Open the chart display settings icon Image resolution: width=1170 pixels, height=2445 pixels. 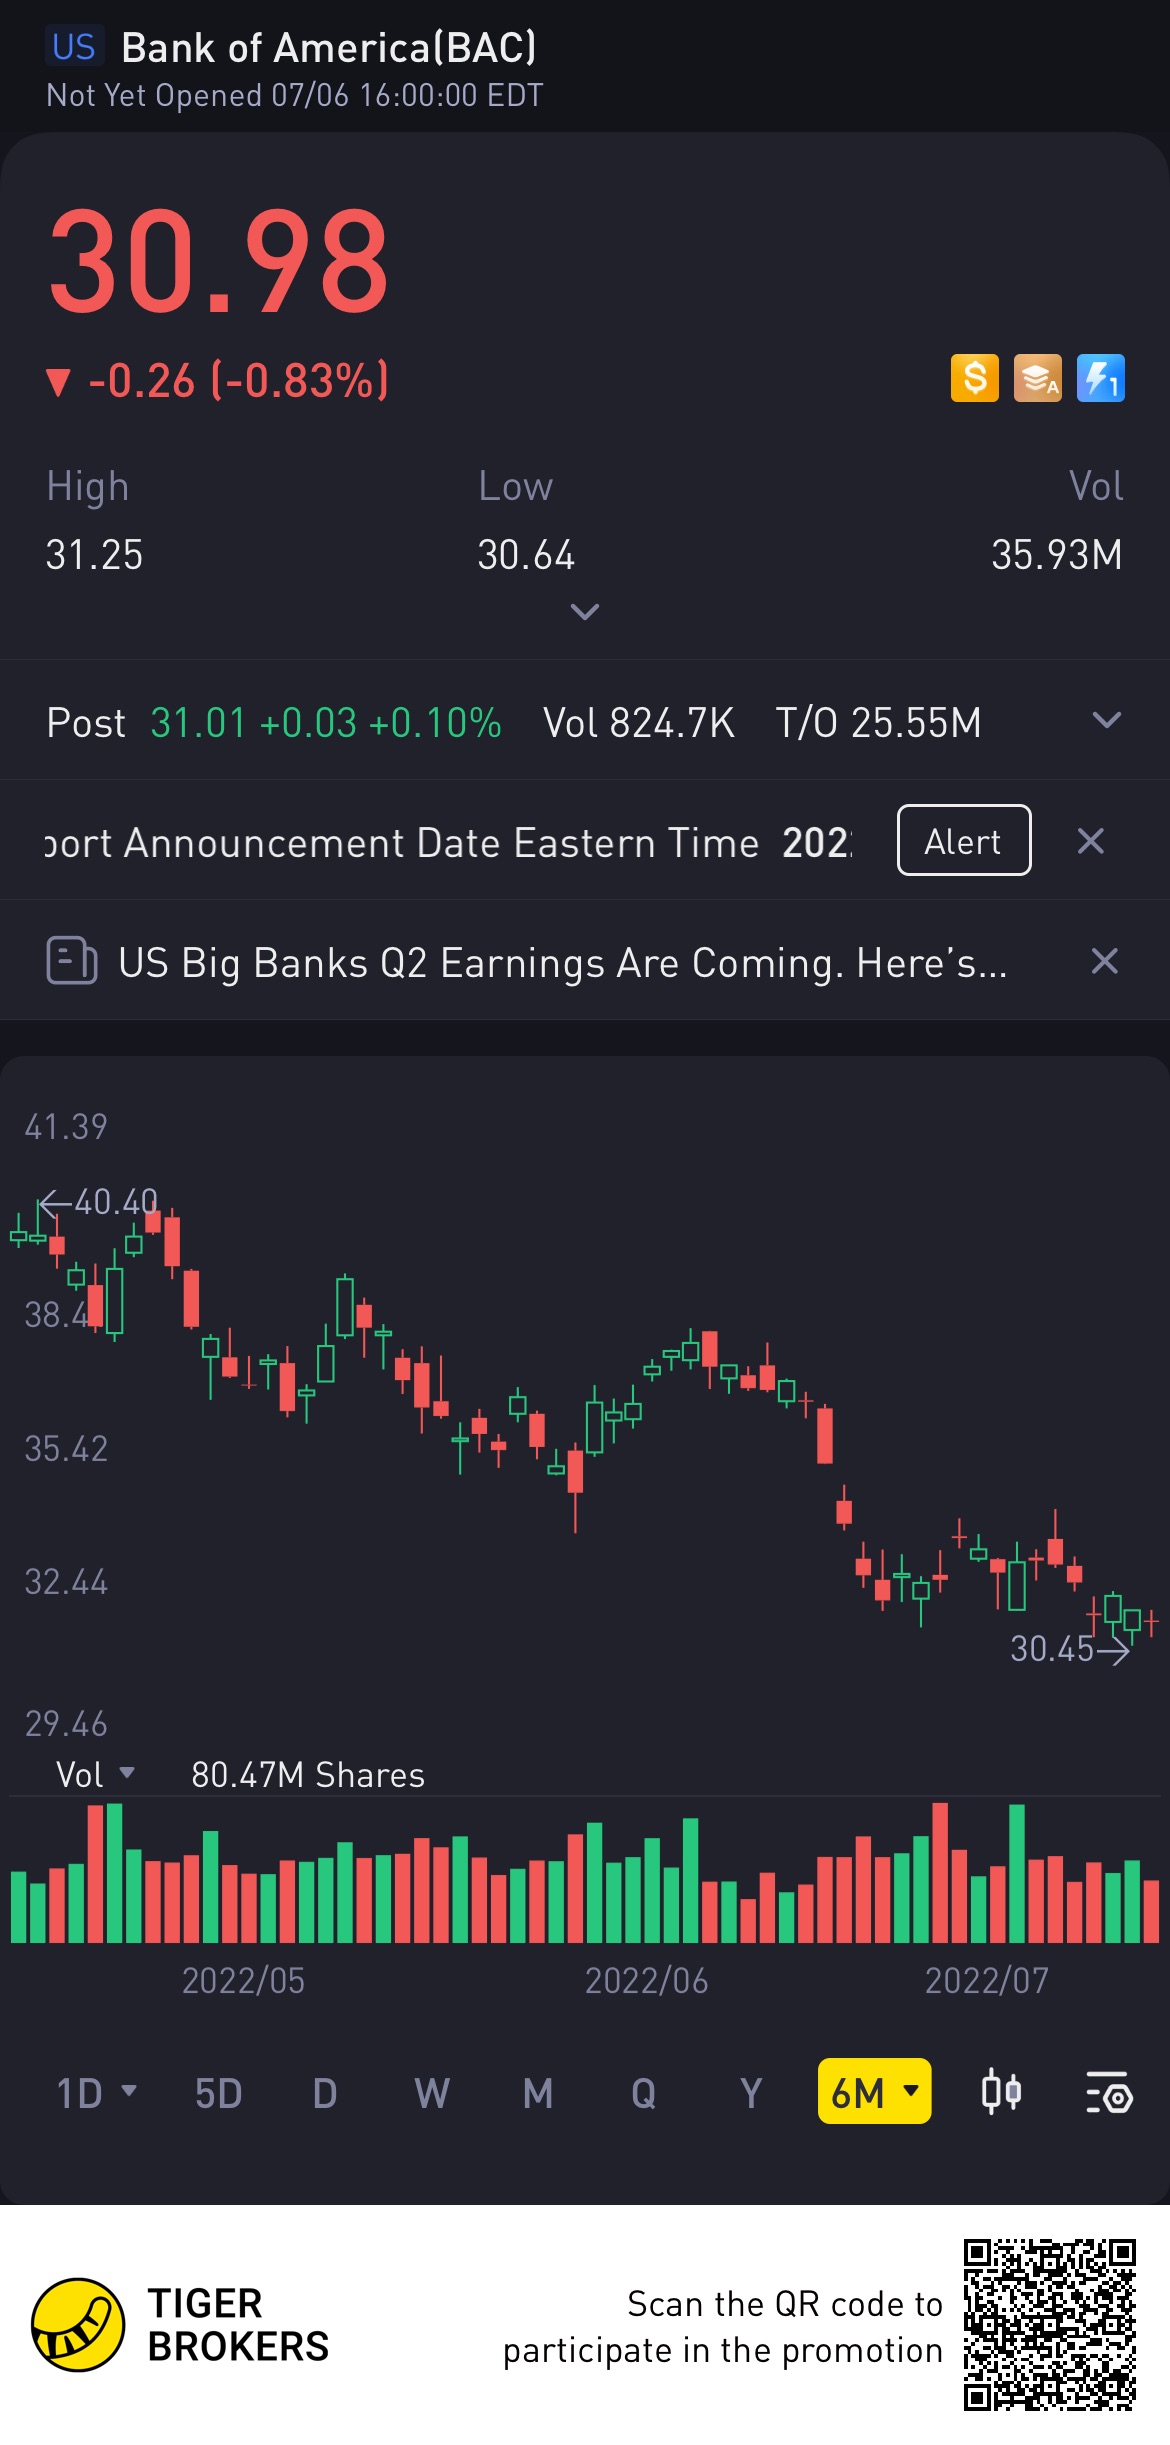[x=1109, y=2092]
